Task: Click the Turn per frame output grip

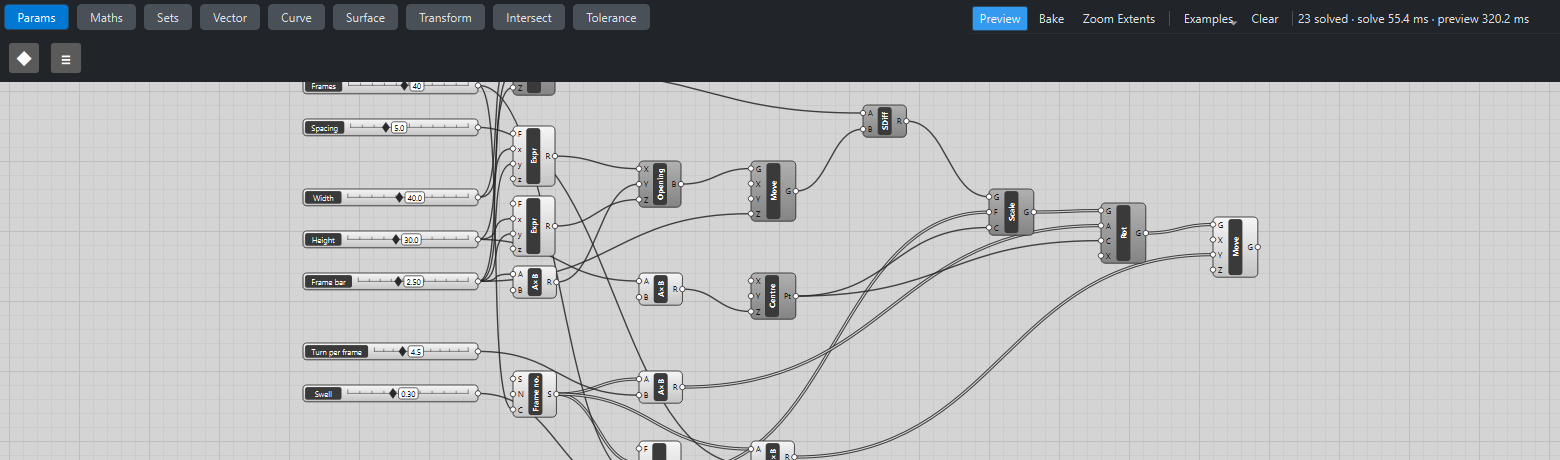Action: click(x=478, y=352)
